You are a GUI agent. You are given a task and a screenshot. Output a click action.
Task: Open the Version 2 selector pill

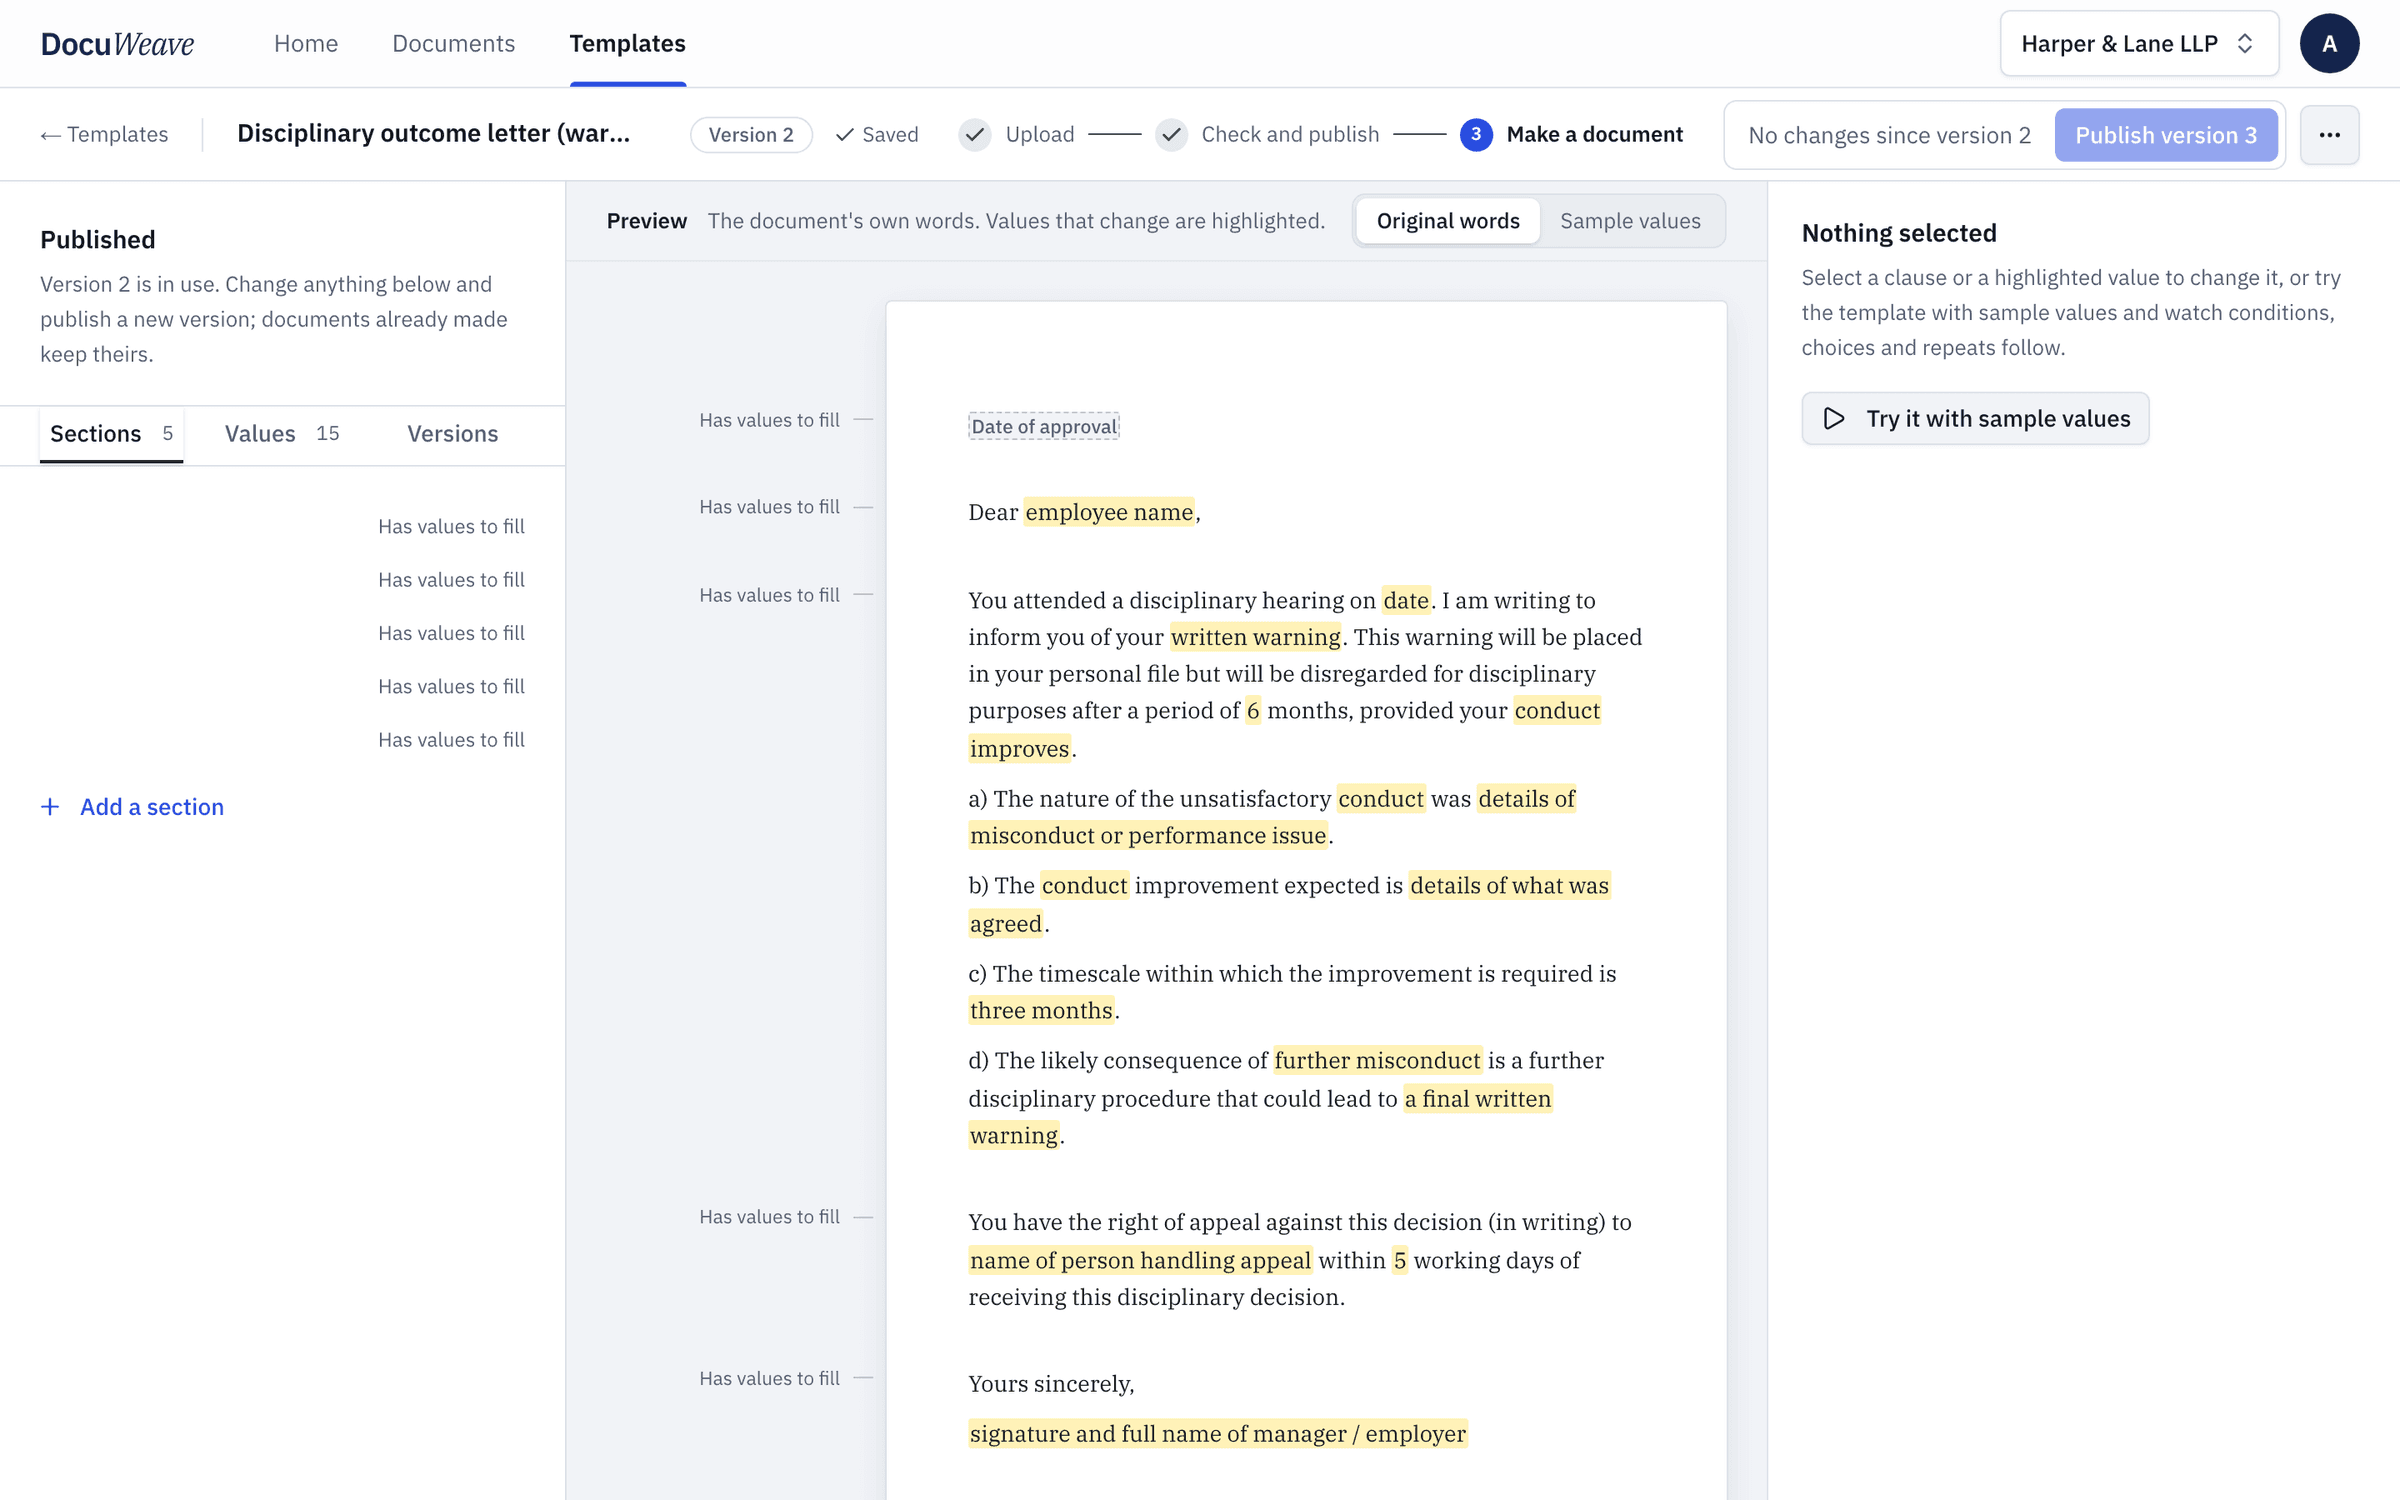pos(751,135)
